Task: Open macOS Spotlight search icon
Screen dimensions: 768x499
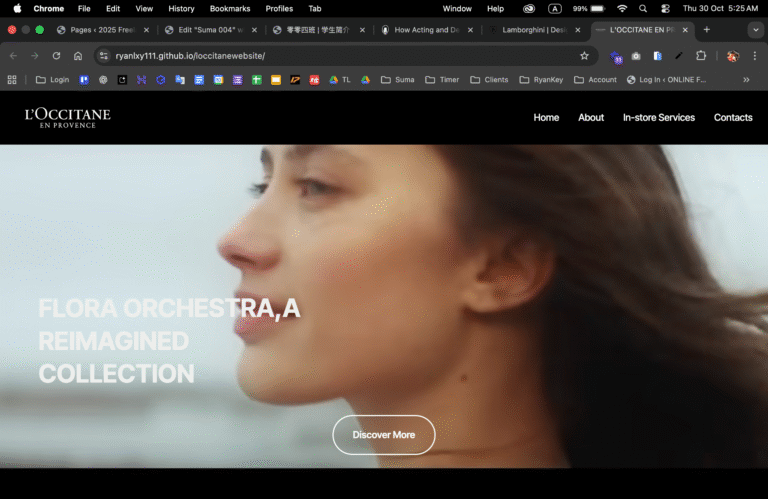Action: tap(643, 8)
